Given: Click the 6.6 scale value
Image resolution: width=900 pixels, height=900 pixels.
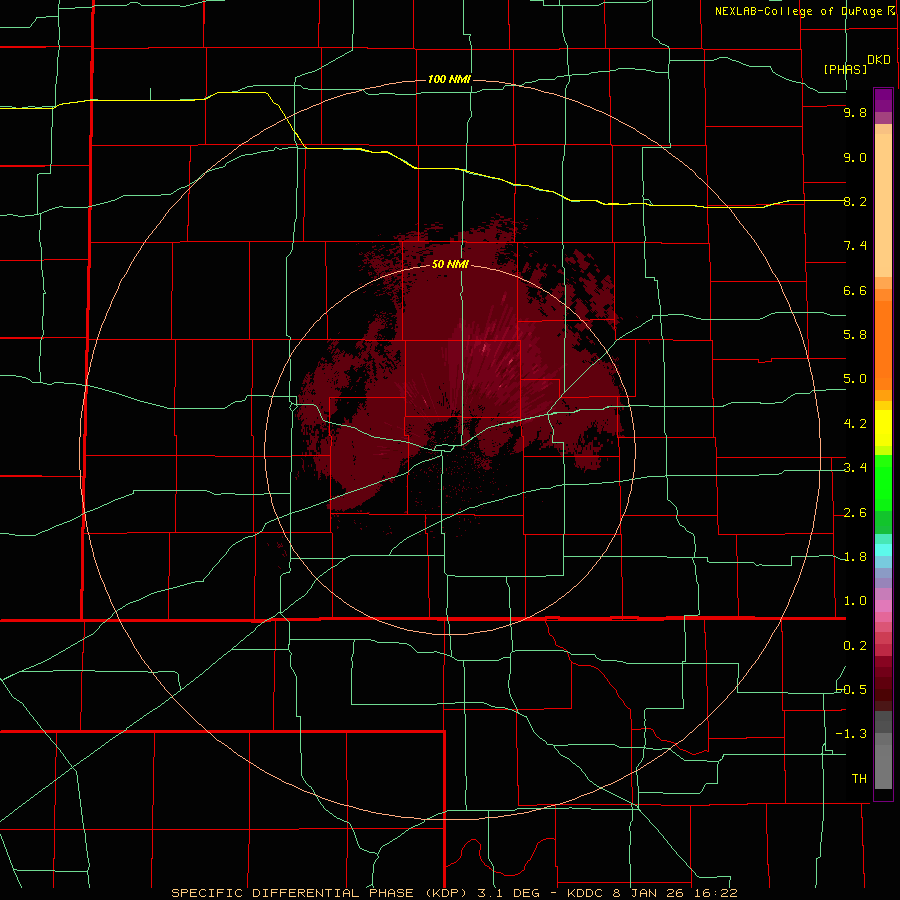Looking at the screenshot, I should (855, 290).
